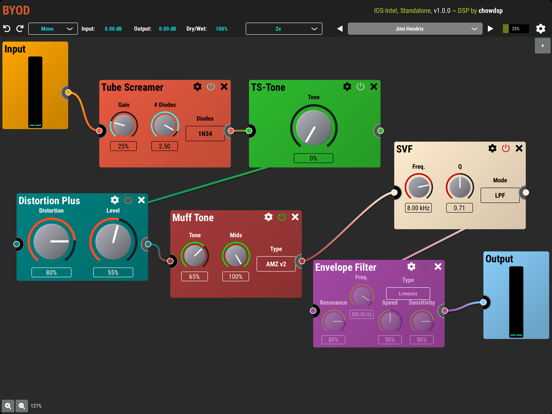Click the CPU usage meter
The height and width of the screenshot is (414, 552).
click(x=516, y=29)
